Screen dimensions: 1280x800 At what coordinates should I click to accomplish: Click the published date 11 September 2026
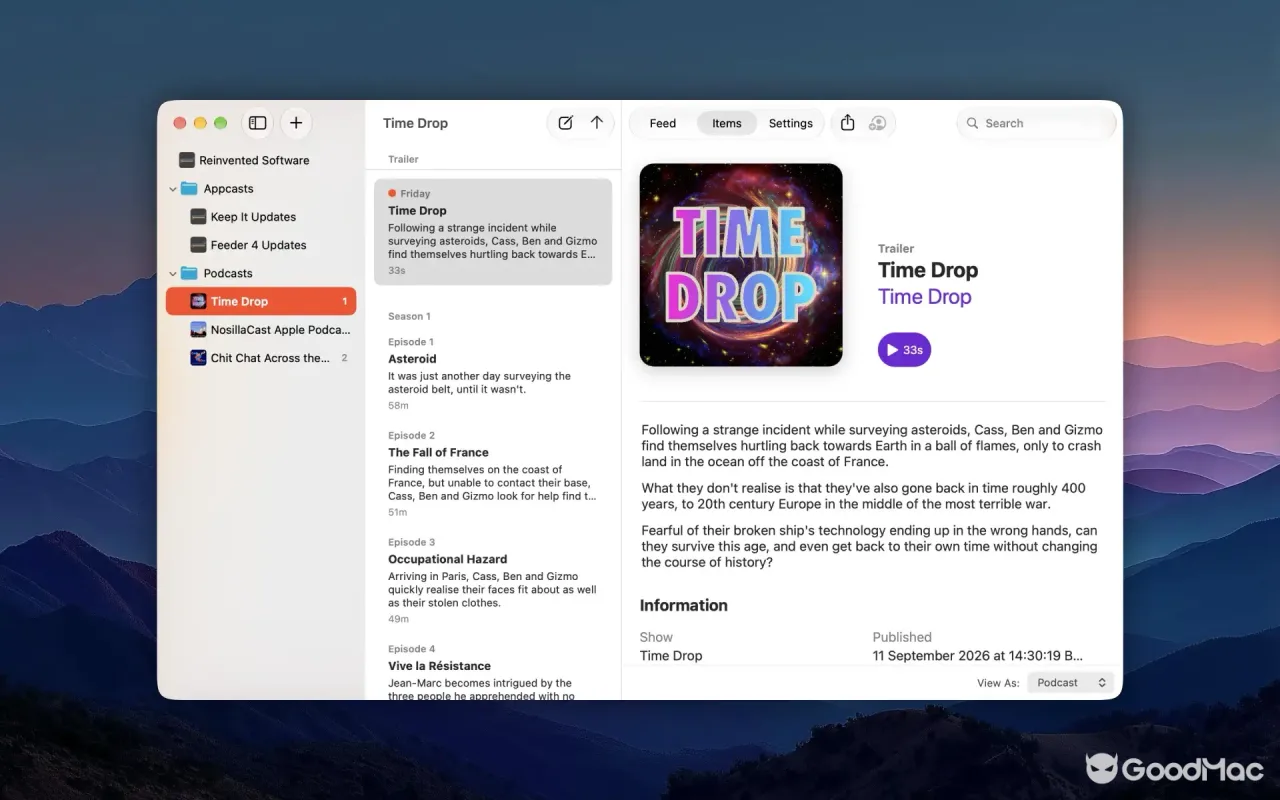[977, 656]
